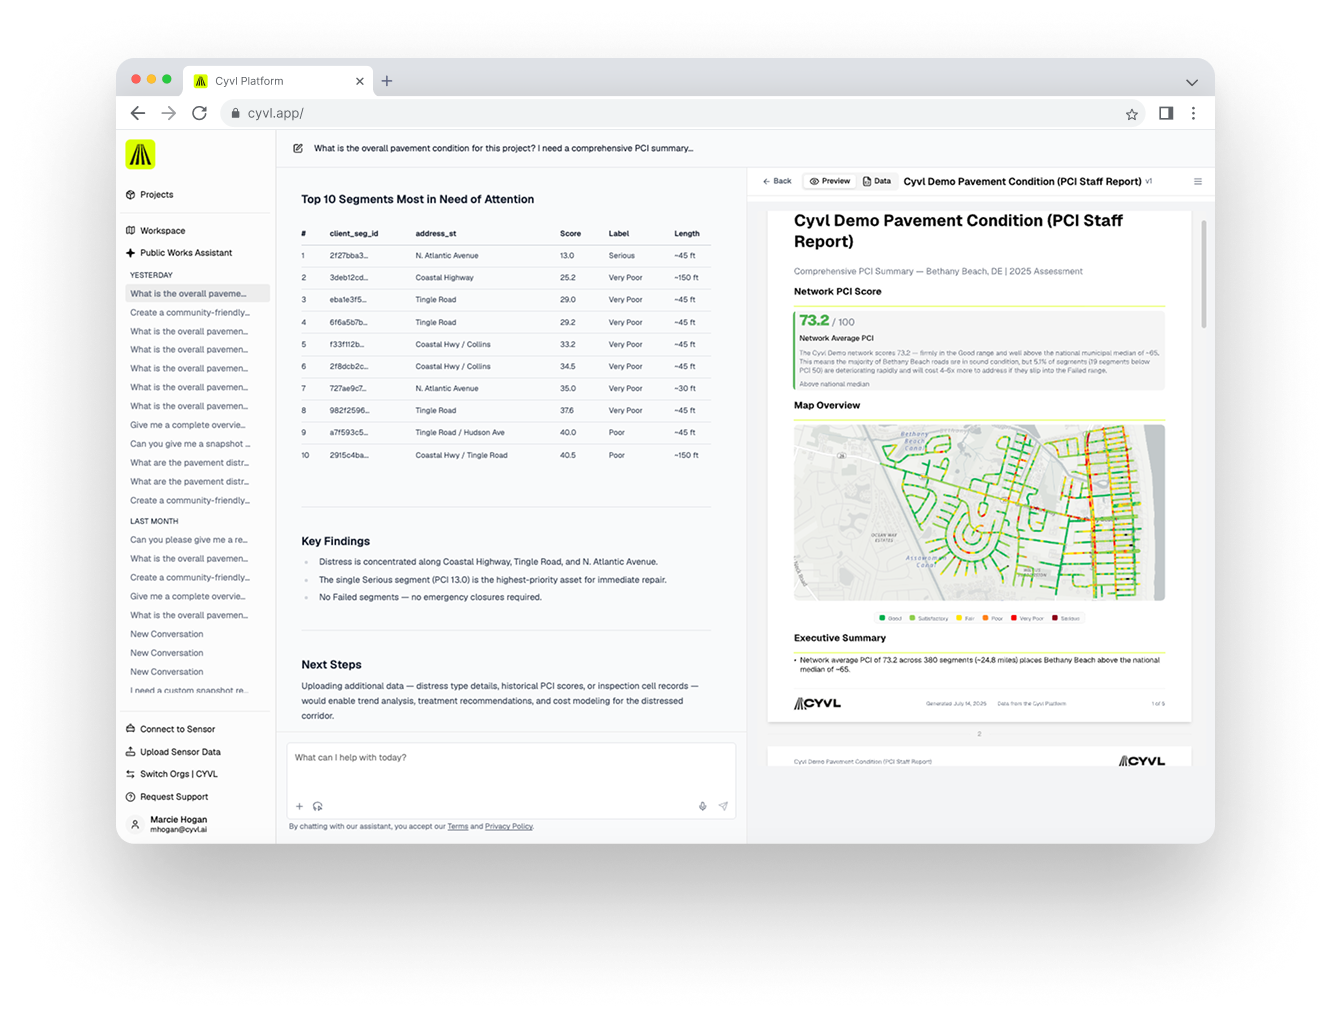Click the report preview vertical scrollbar
This screenshot has height=1018, width=1331.
(1203, 274)
